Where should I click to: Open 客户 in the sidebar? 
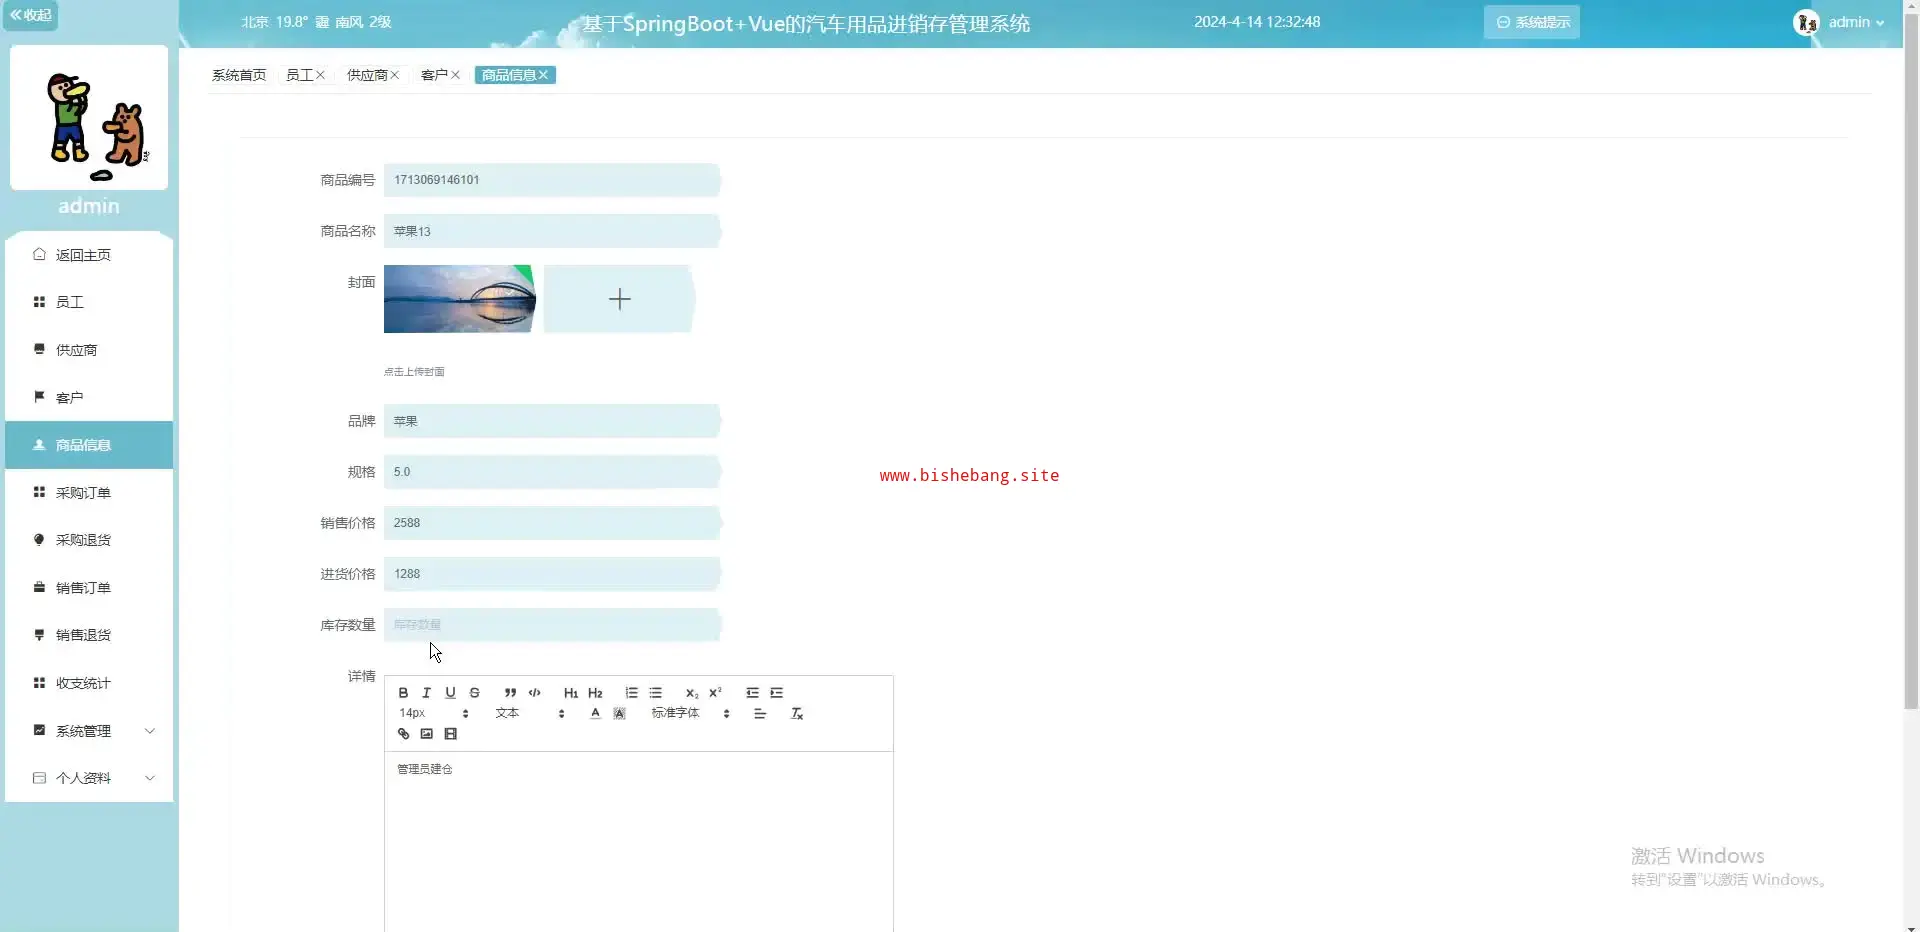tap(89, 398)
